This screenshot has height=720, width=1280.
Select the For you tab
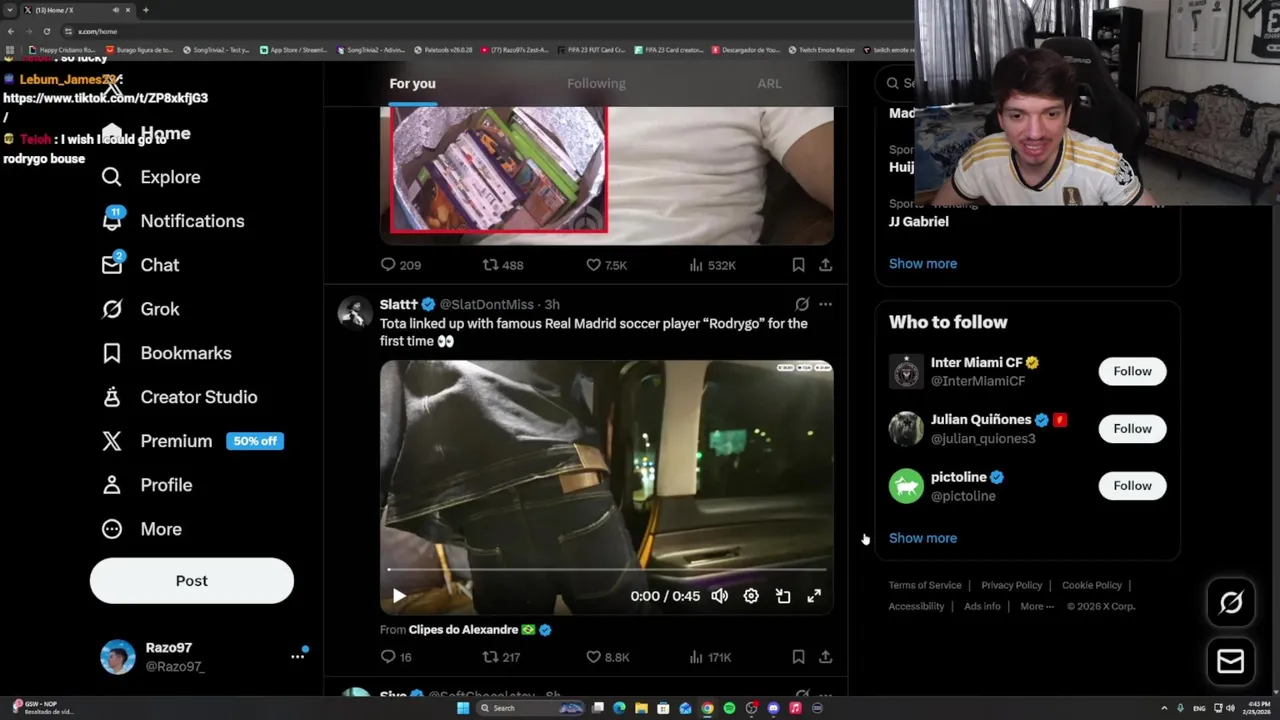point(412,83)
